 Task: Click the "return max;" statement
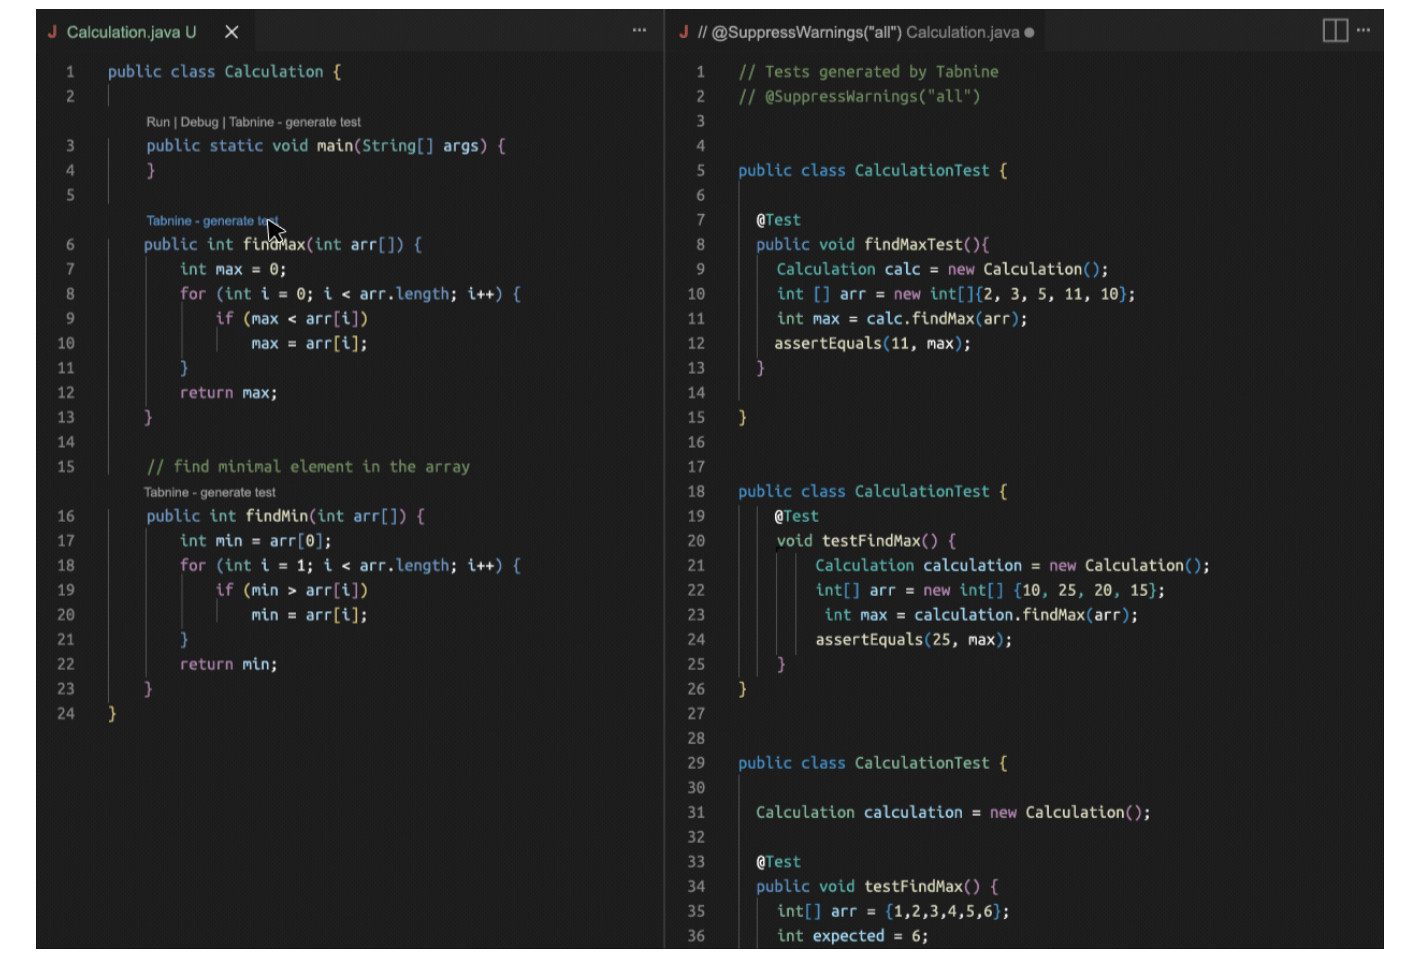228,393
